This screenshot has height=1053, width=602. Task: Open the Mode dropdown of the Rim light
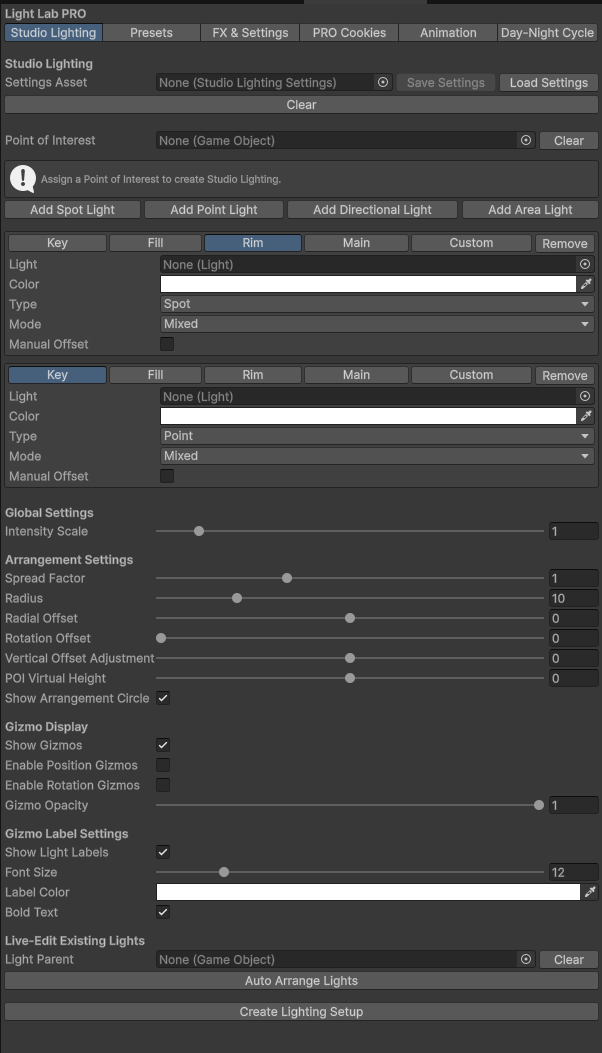pyautogui.click(x=377, y=324)
